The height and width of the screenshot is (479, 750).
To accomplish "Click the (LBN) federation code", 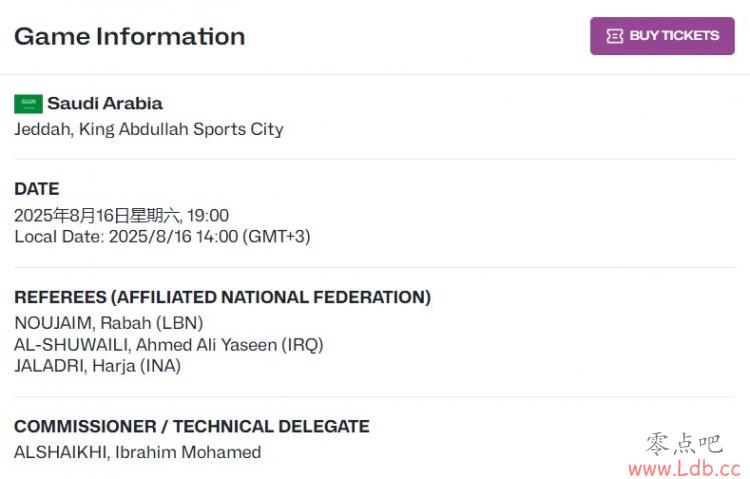I will [180, 323].
